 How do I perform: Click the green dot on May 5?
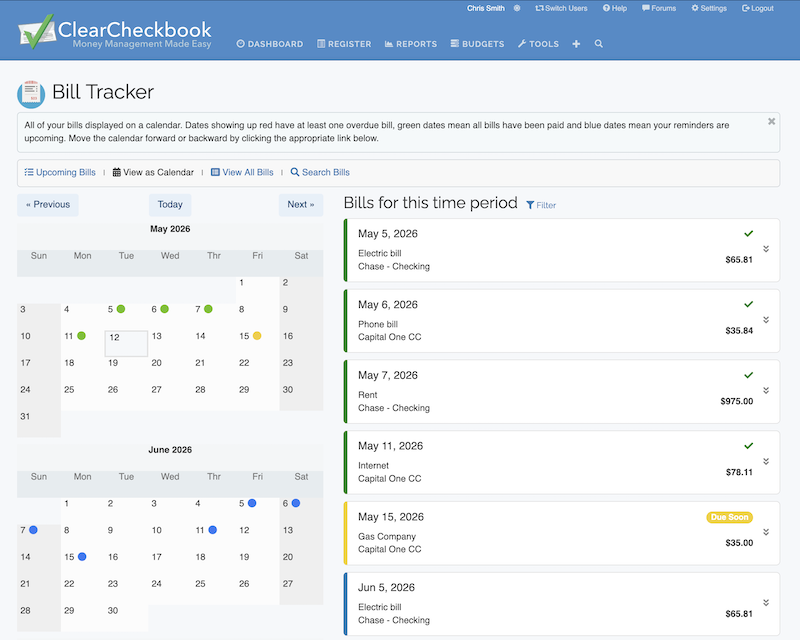click(x=121, y=309)
